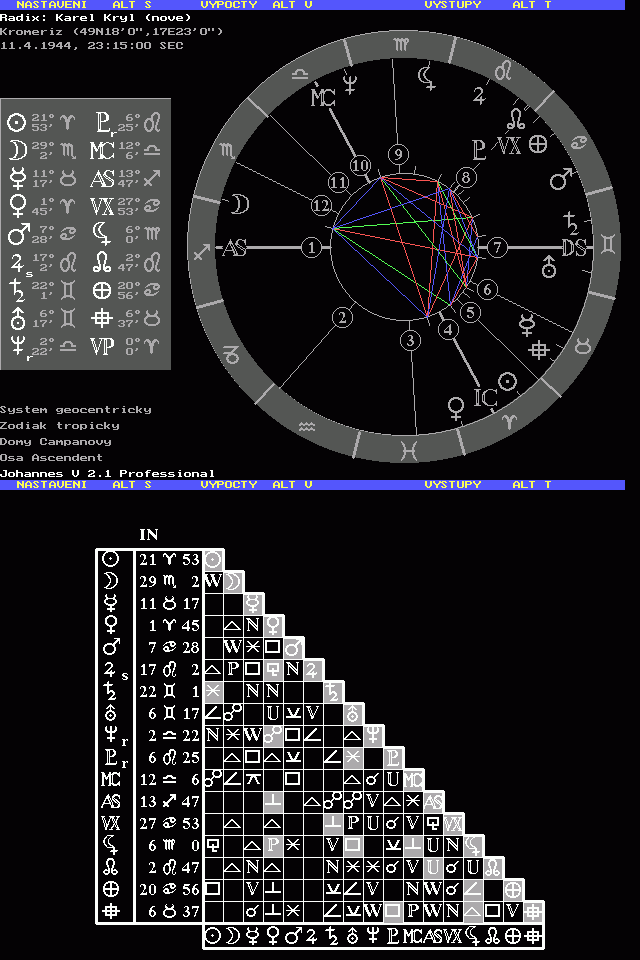Image resolution: width=640 pixels, height=960 pixels.
Task: Open the NASTAVENI menu in the top menu bar
Action: (x=51, y=5)
